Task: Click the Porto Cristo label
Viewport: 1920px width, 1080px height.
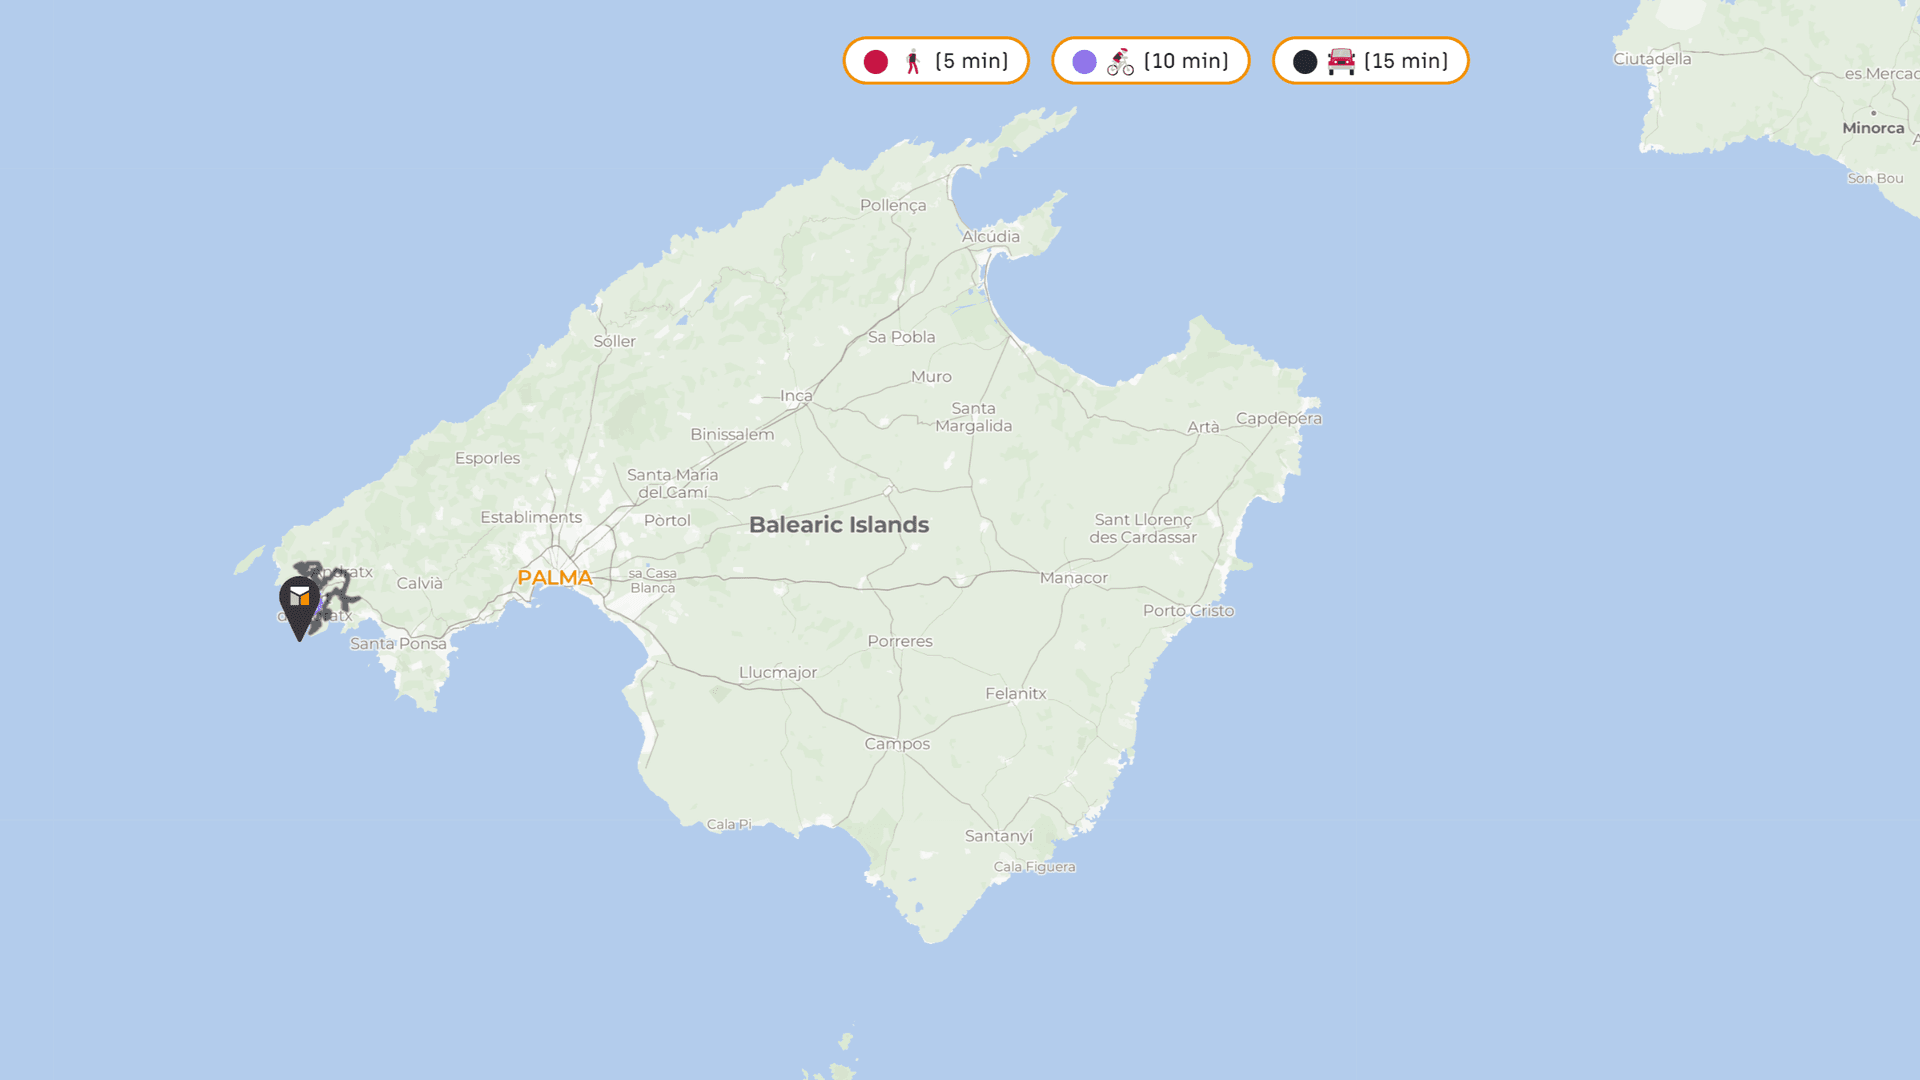Action: [1189, 611]
